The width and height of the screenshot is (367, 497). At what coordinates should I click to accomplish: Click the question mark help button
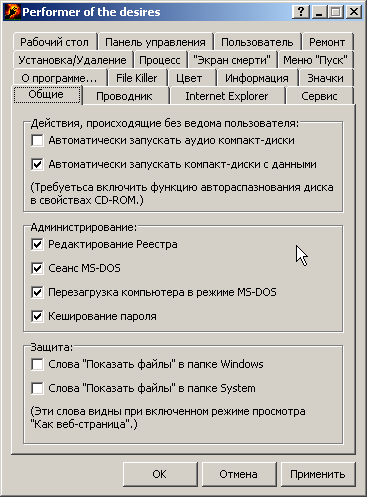301,12
